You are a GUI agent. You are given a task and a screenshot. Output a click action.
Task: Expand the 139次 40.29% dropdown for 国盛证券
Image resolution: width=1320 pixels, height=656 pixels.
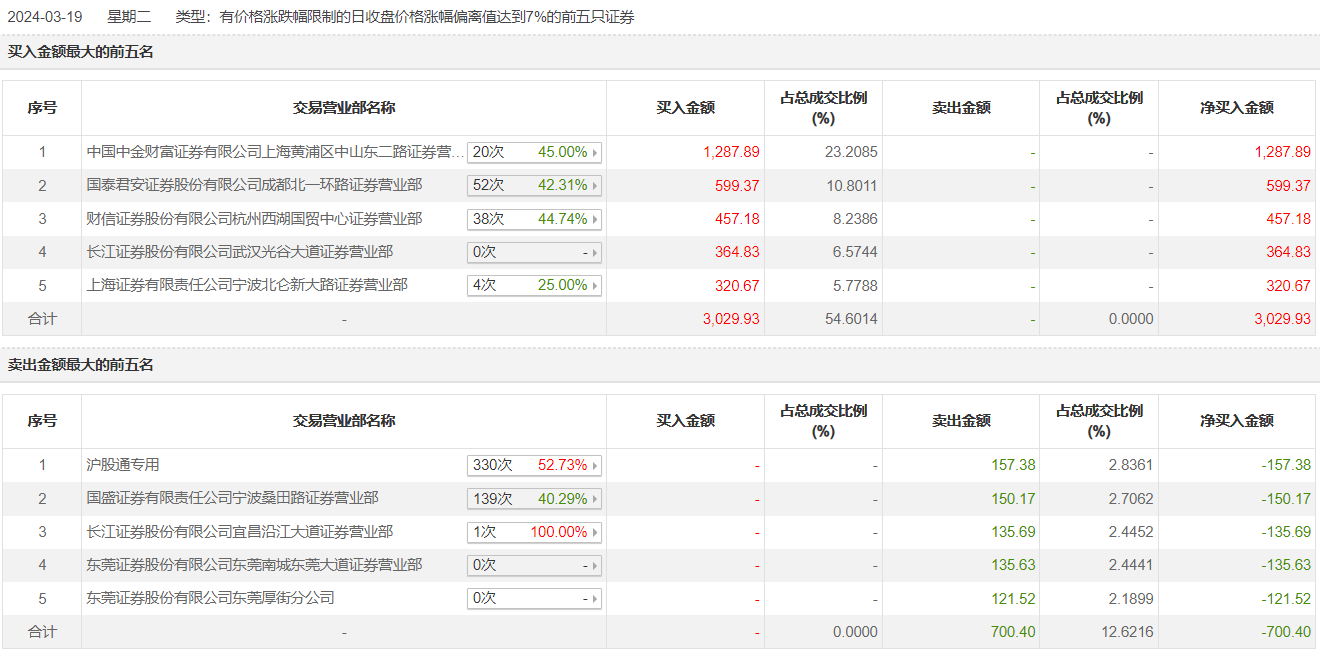pyautogui.click(x=534, y=498)
